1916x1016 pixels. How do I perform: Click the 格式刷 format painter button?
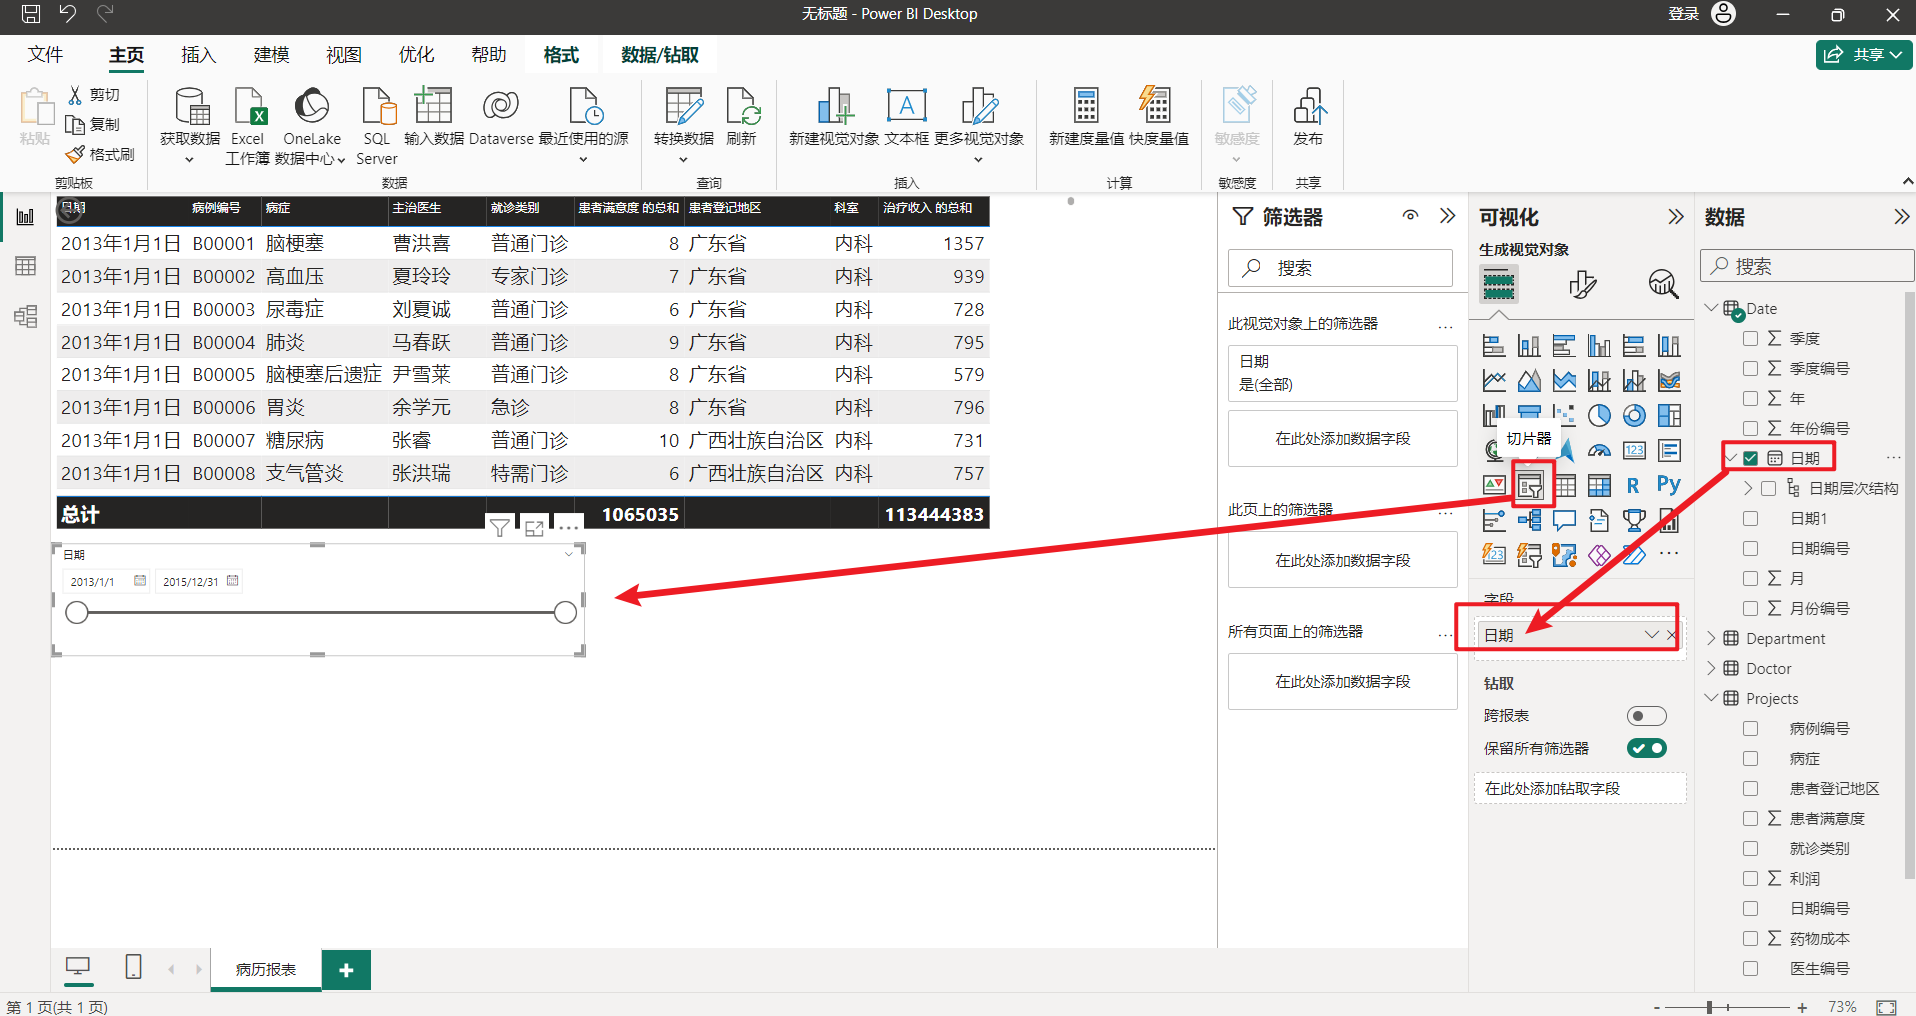100,154
